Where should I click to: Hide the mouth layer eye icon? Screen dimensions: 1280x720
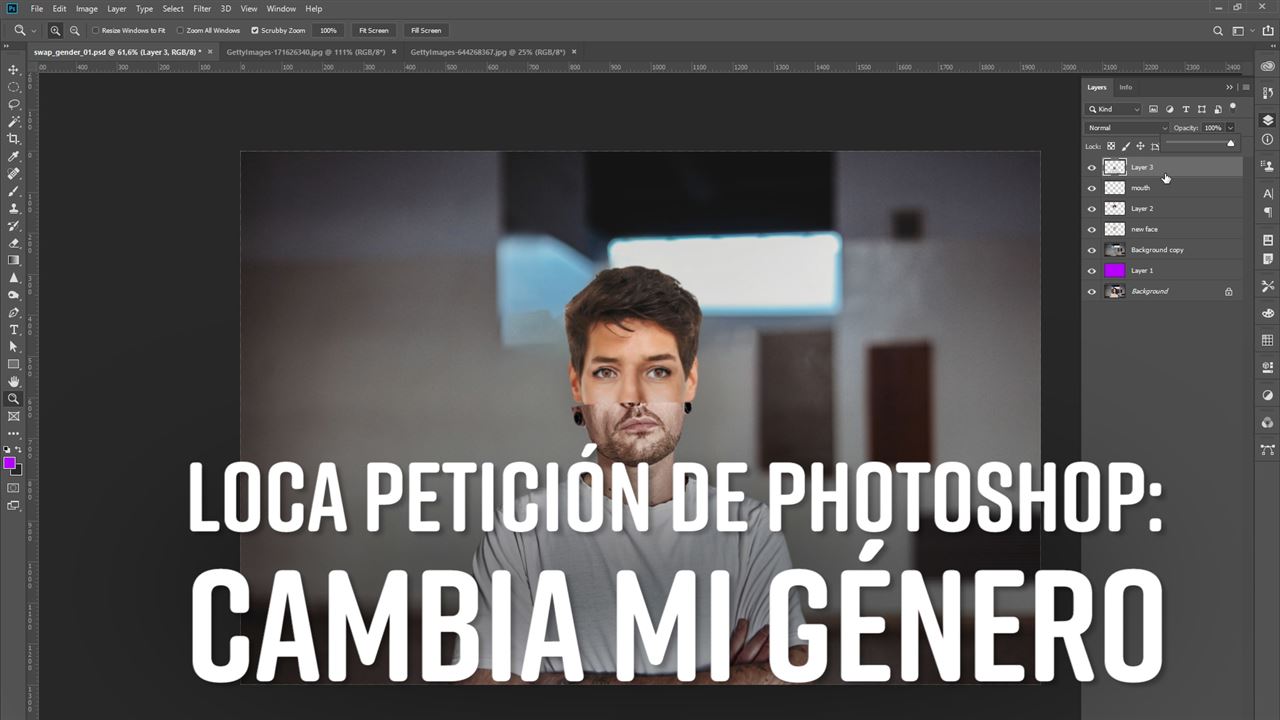[1092, 188]
